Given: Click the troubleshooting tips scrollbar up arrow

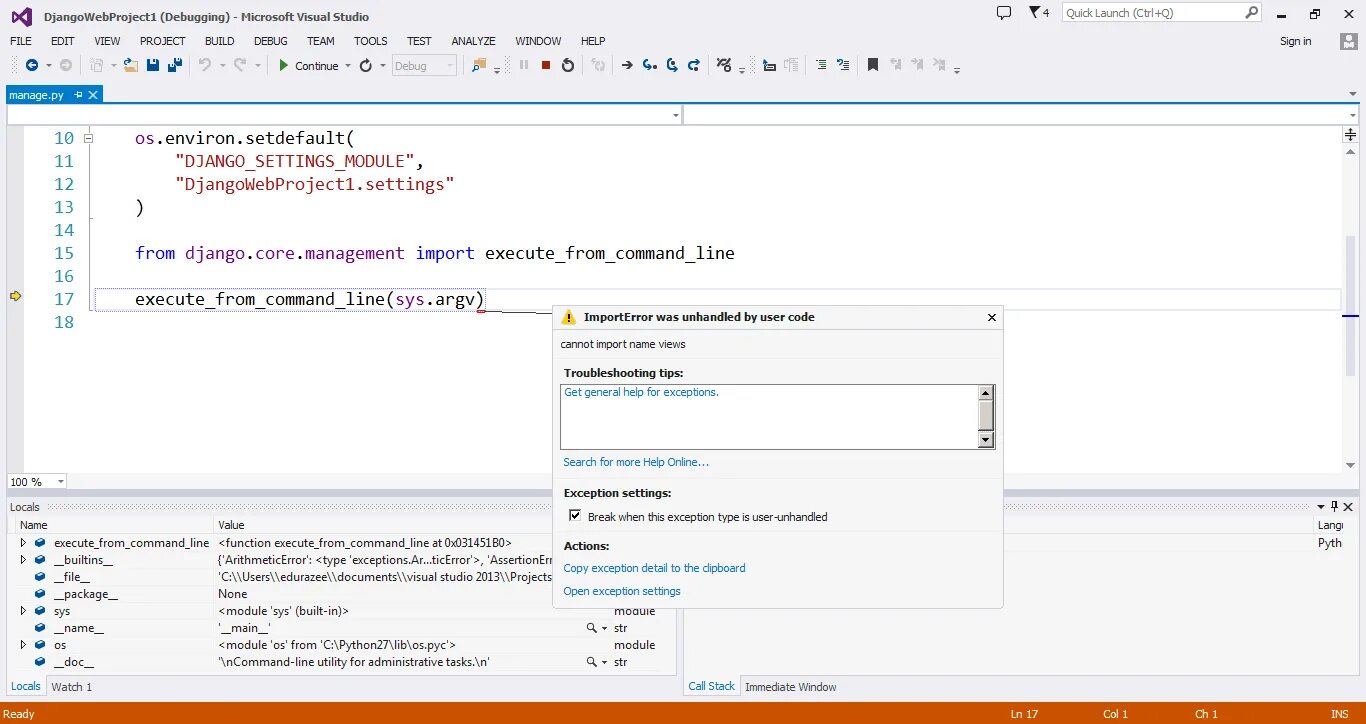Looking at the screenshot, I should pyautogui.click(x=986, y=393).
